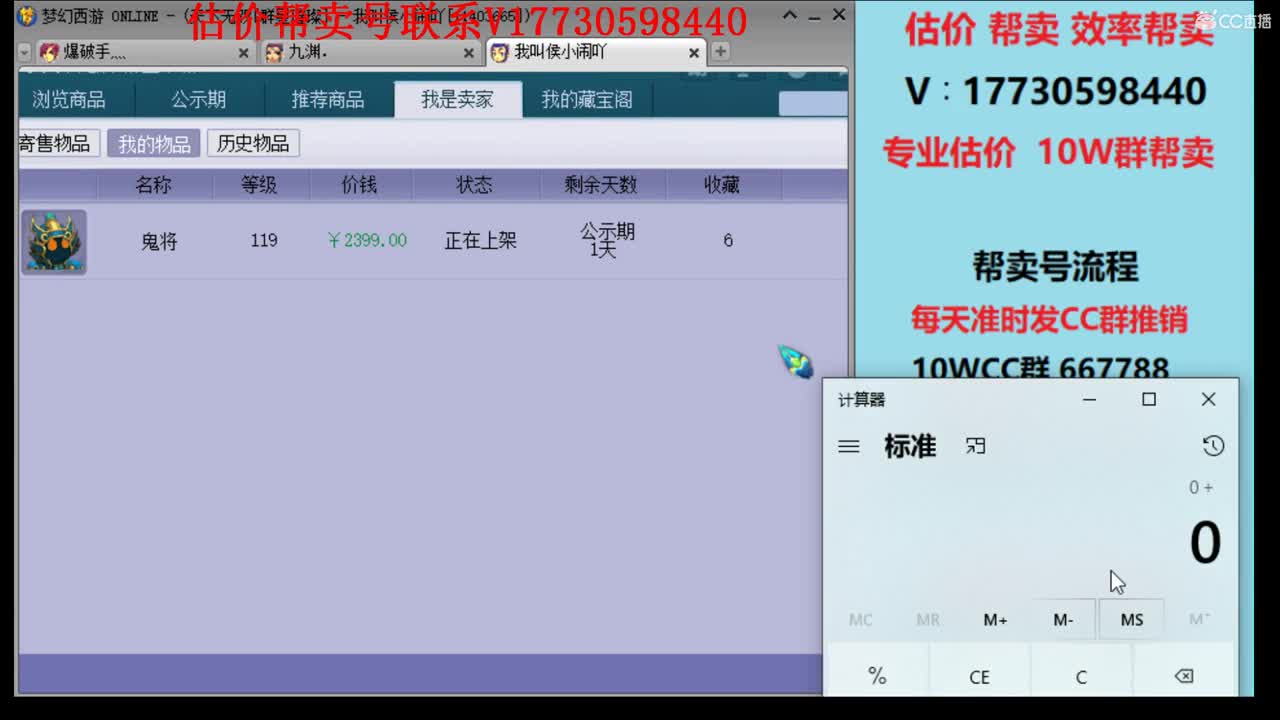The image size is (1280, 720).
Task: Switch to the 爆破手 game tab
Action: 144,52
